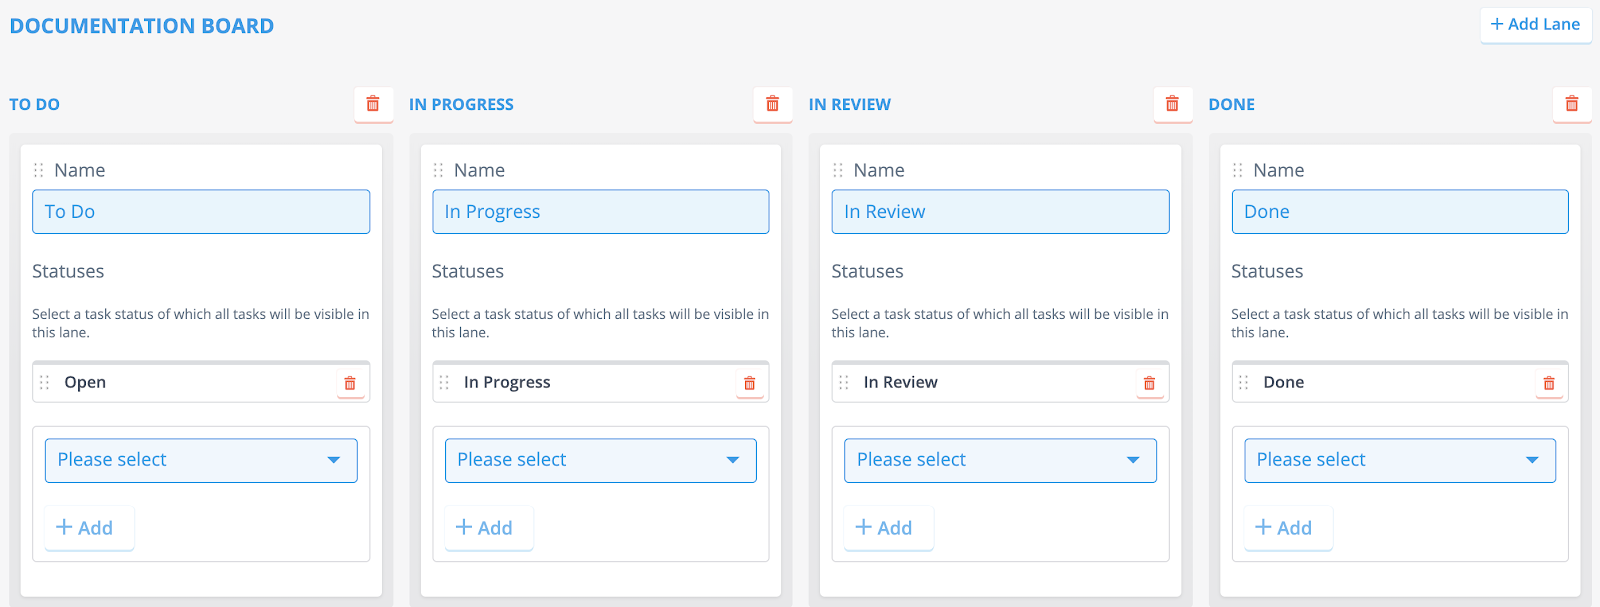Open Please select dropdown in In Review lane
The image size is (1600, 607).
coord(1000,460)
